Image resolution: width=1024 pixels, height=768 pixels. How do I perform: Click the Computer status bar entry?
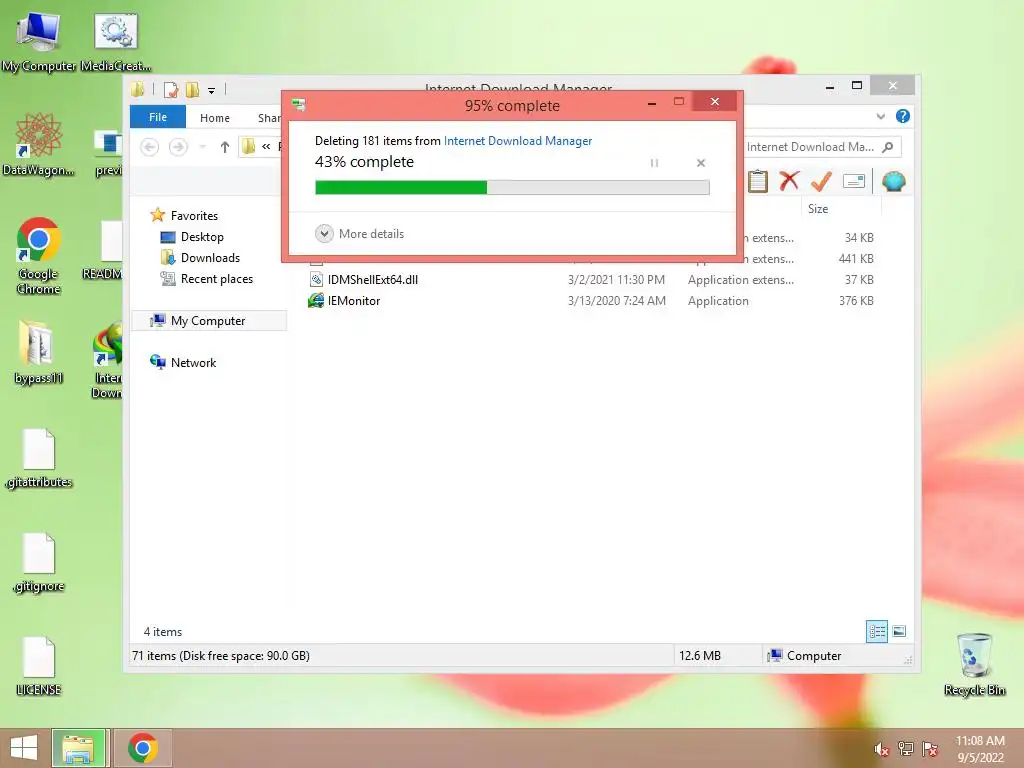804,656
